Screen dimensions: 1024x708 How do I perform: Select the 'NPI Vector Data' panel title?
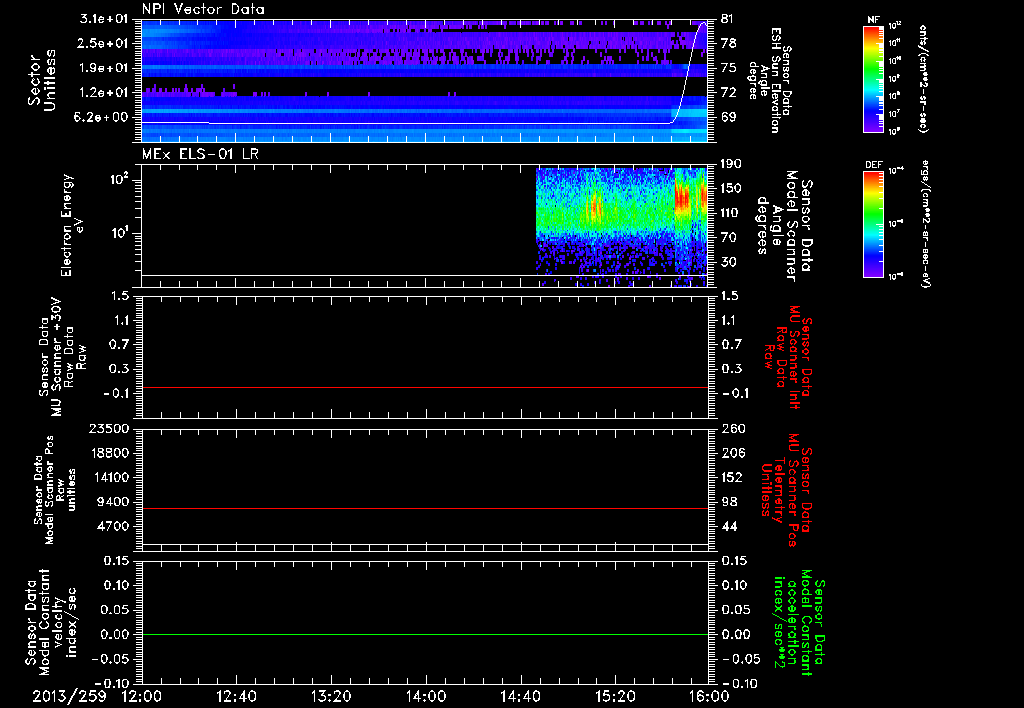[x=204, y=9]
